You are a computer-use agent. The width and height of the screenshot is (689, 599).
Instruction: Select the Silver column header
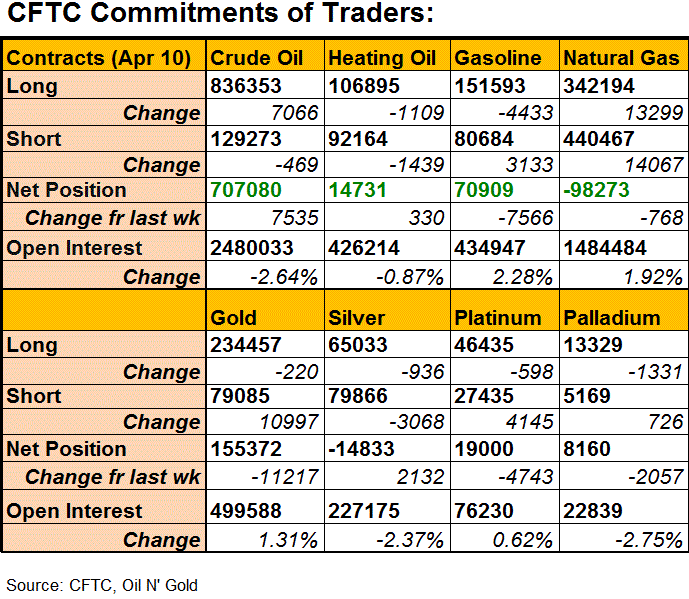[356, 318]
